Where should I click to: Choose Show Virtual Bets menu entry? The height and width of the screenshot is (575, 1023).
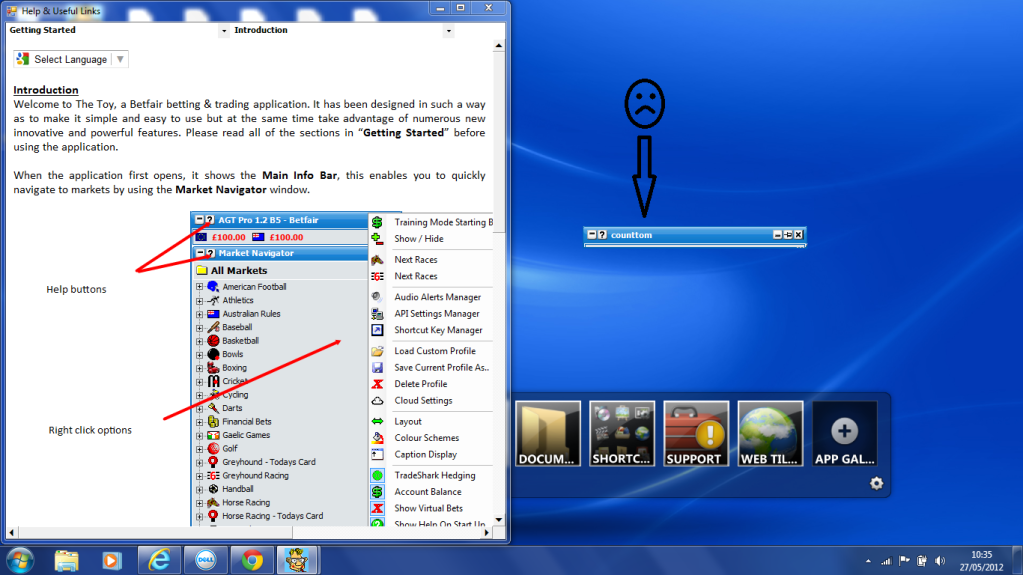click(428, 508)
